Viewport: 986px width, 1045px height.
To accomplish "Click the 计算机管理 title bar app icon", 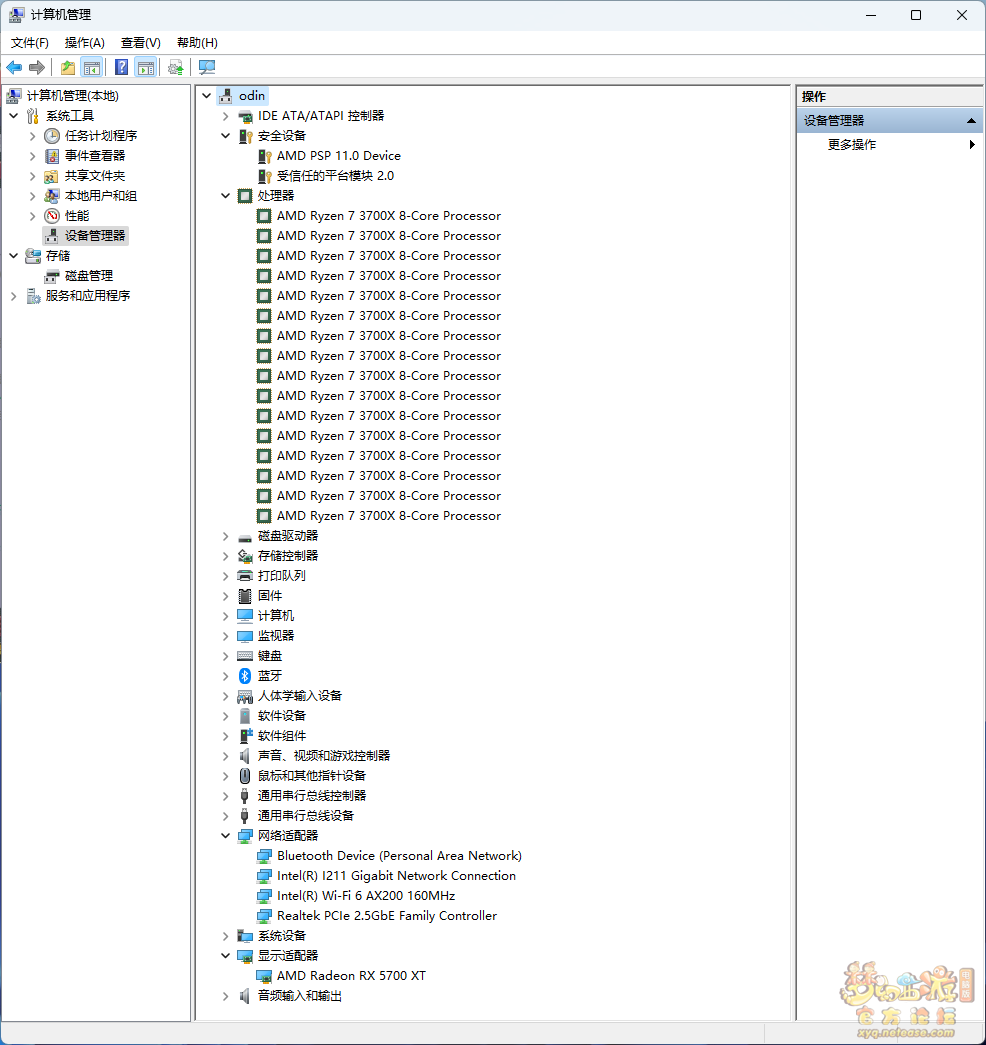I will (17, 15).
